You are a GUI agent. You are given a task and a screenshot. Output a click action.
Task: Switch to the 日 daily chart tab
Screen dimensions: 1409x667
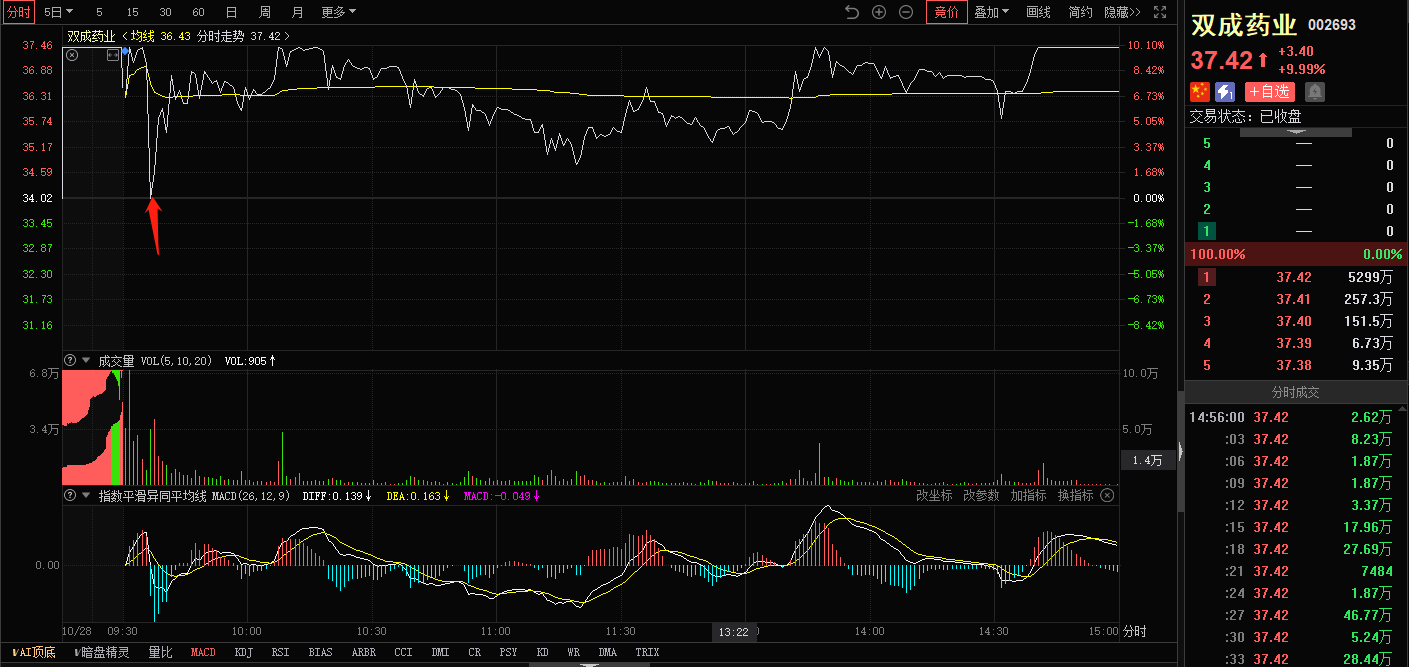[231, 12]
